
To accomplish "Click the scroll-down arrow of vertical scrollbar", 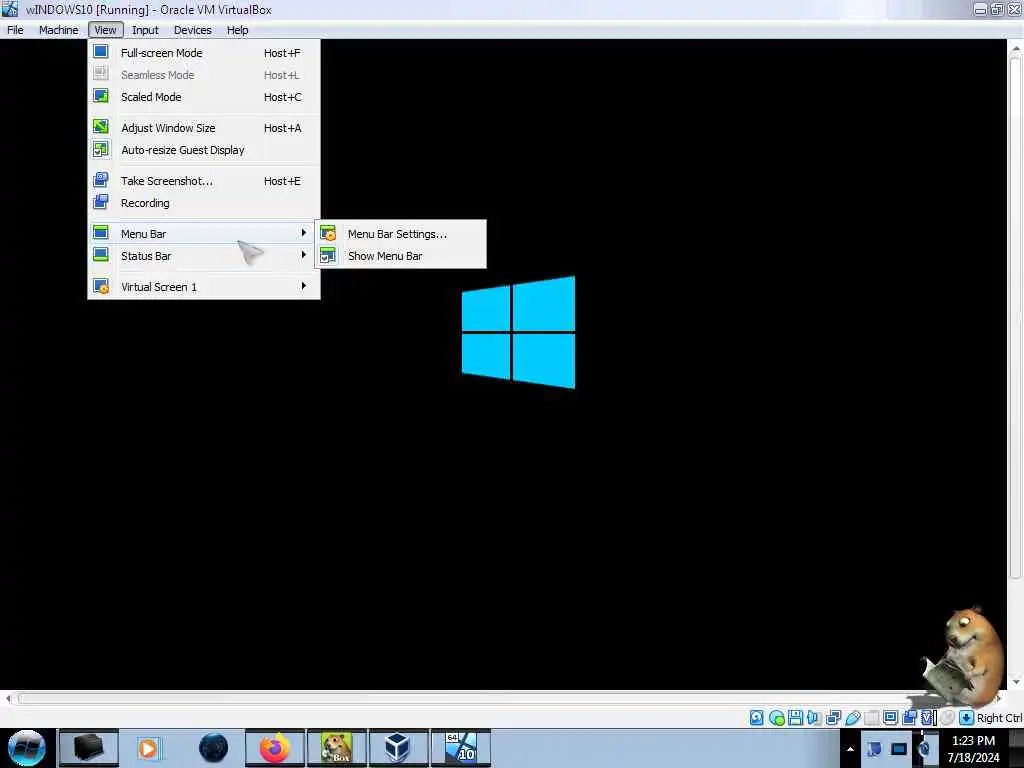I will click(1016, 682).
